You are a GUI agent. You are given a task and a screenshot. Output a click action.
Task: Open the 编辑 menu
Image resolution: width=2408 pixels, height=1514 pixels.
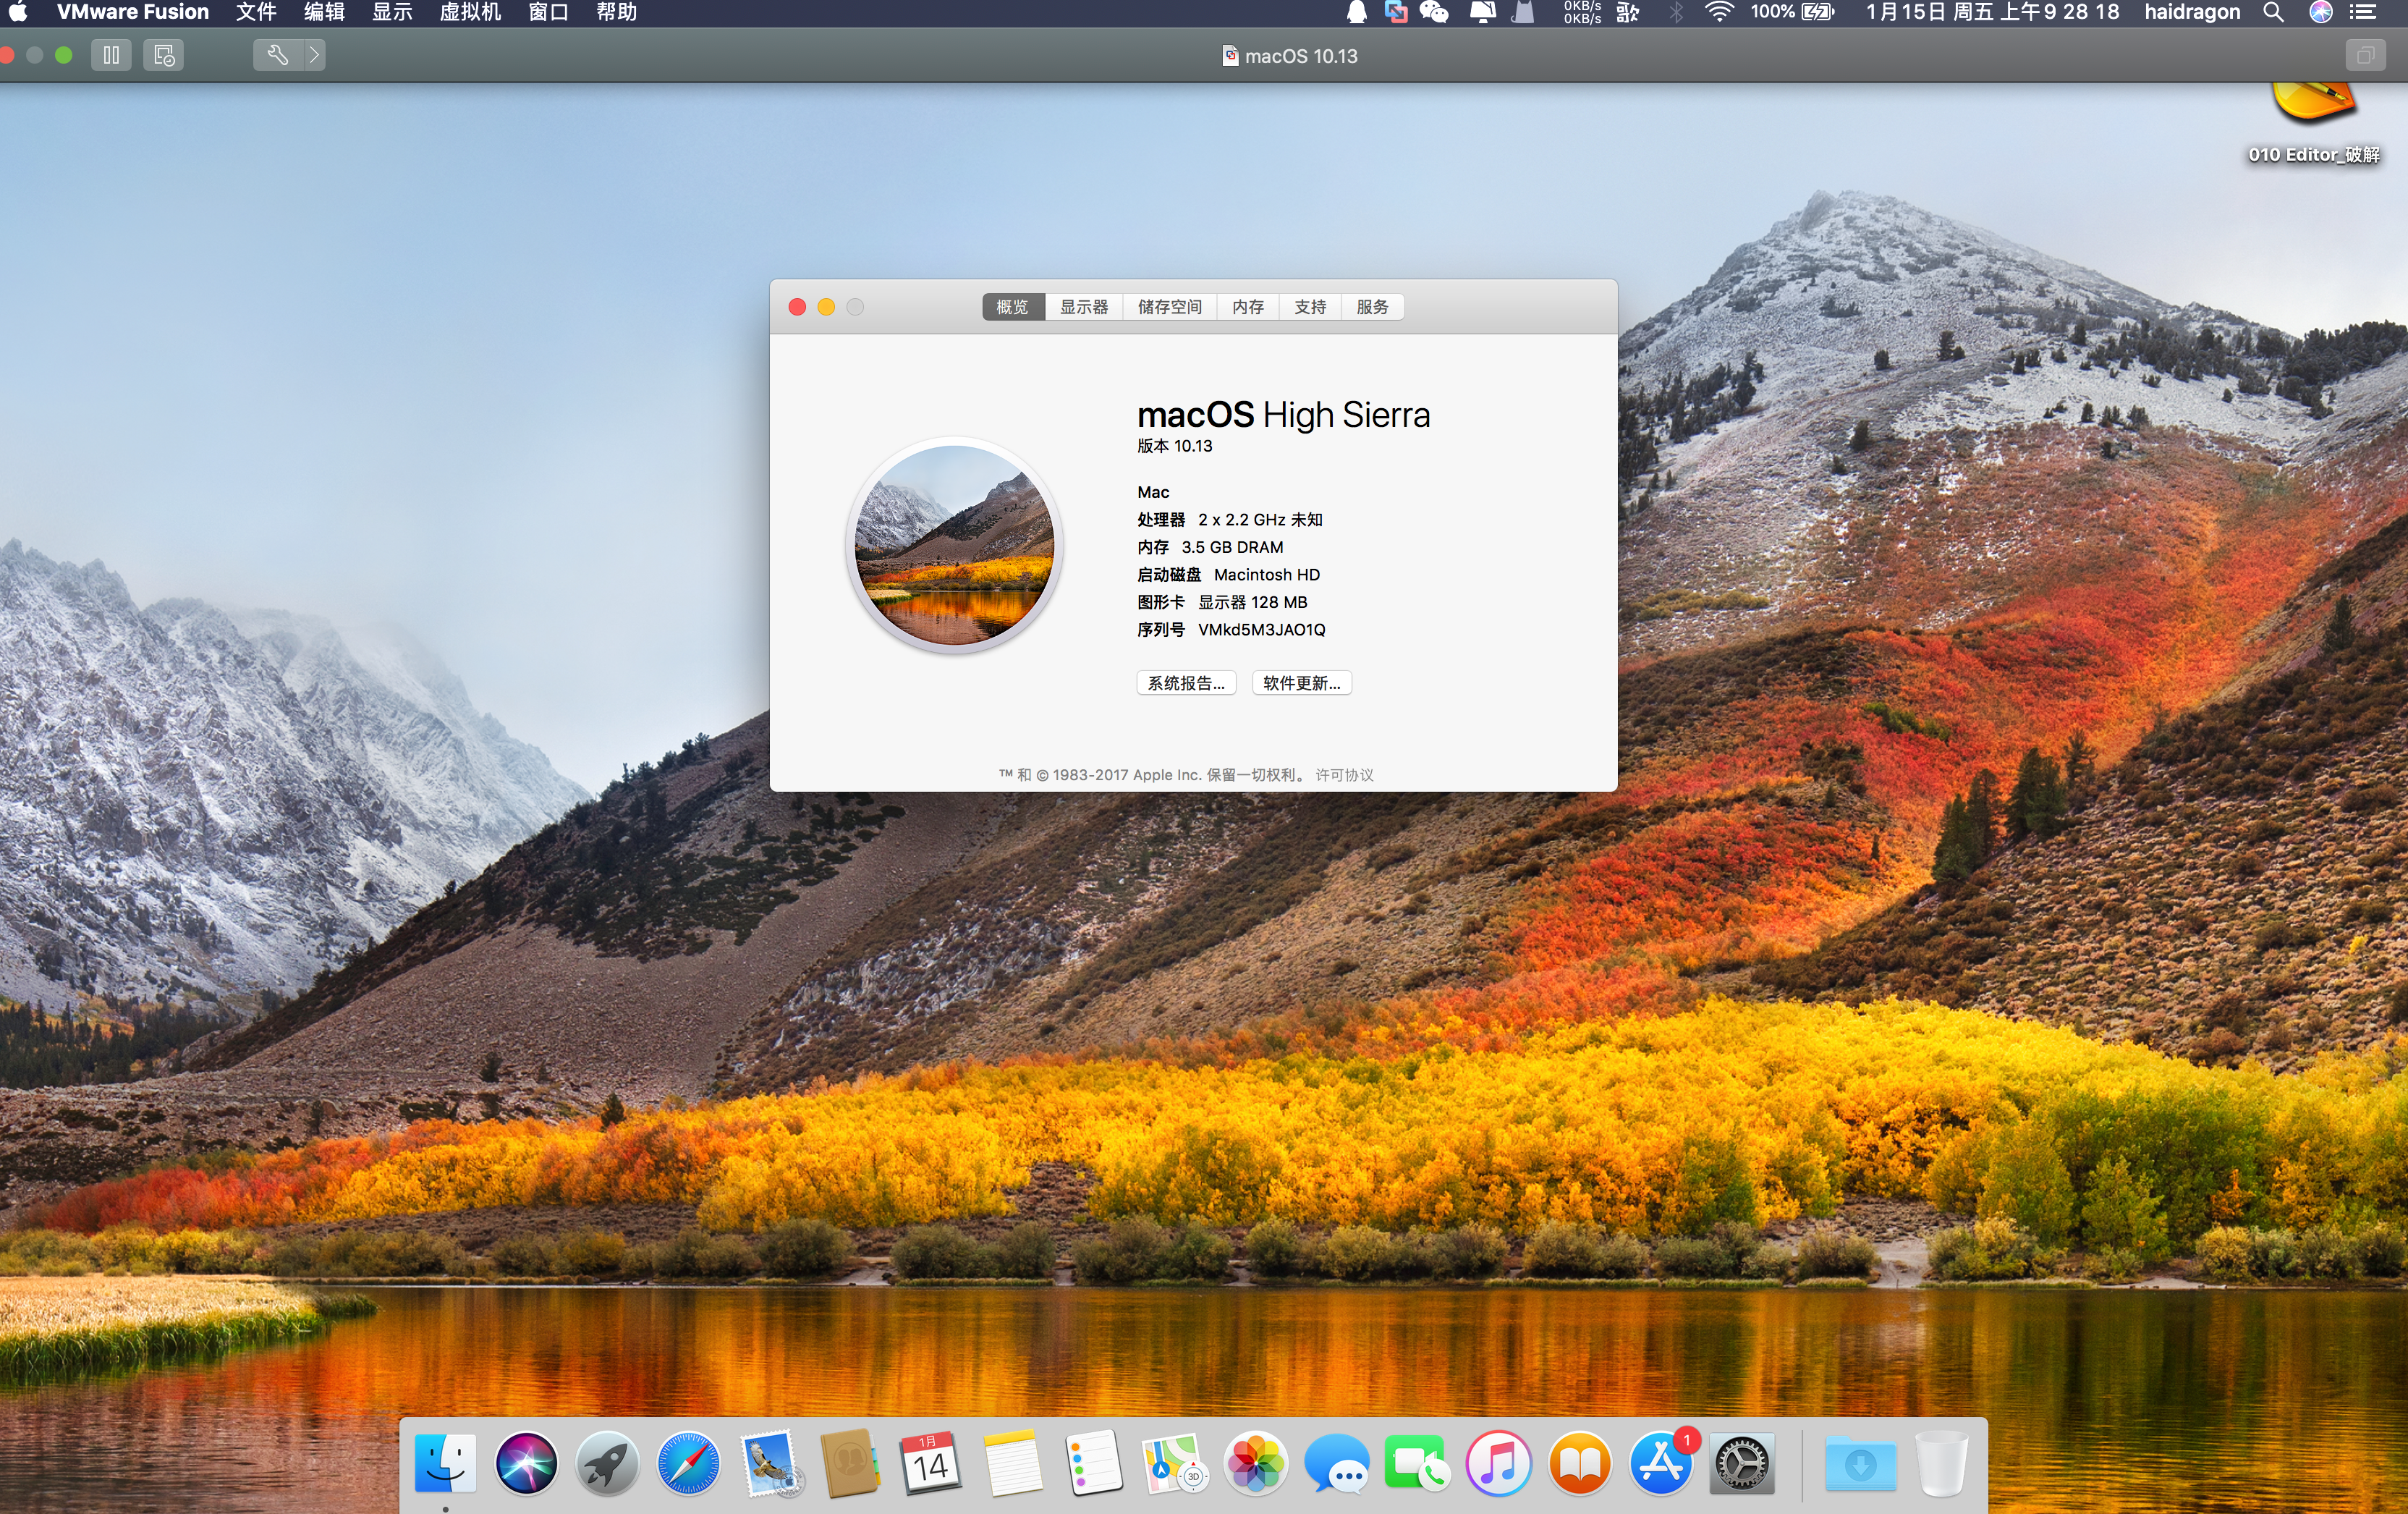click(x=324, y=12)
